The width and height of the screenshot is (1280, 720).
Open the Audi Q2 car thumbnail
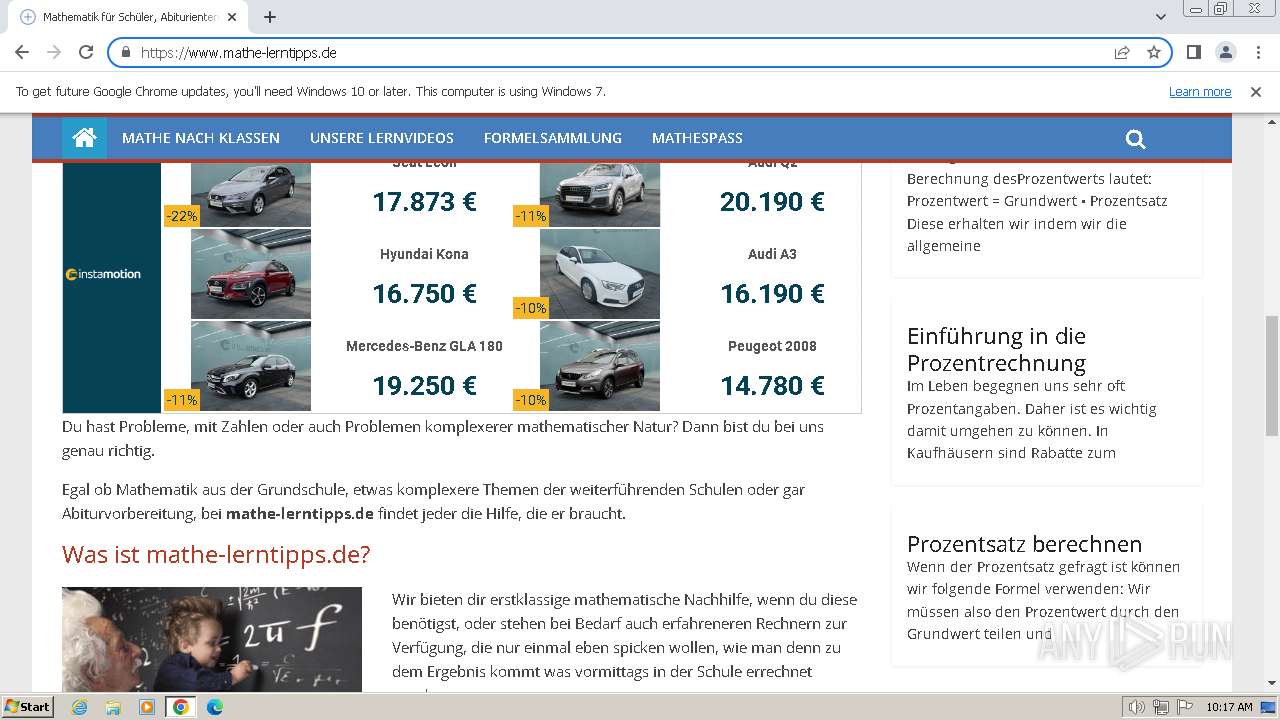600,194
